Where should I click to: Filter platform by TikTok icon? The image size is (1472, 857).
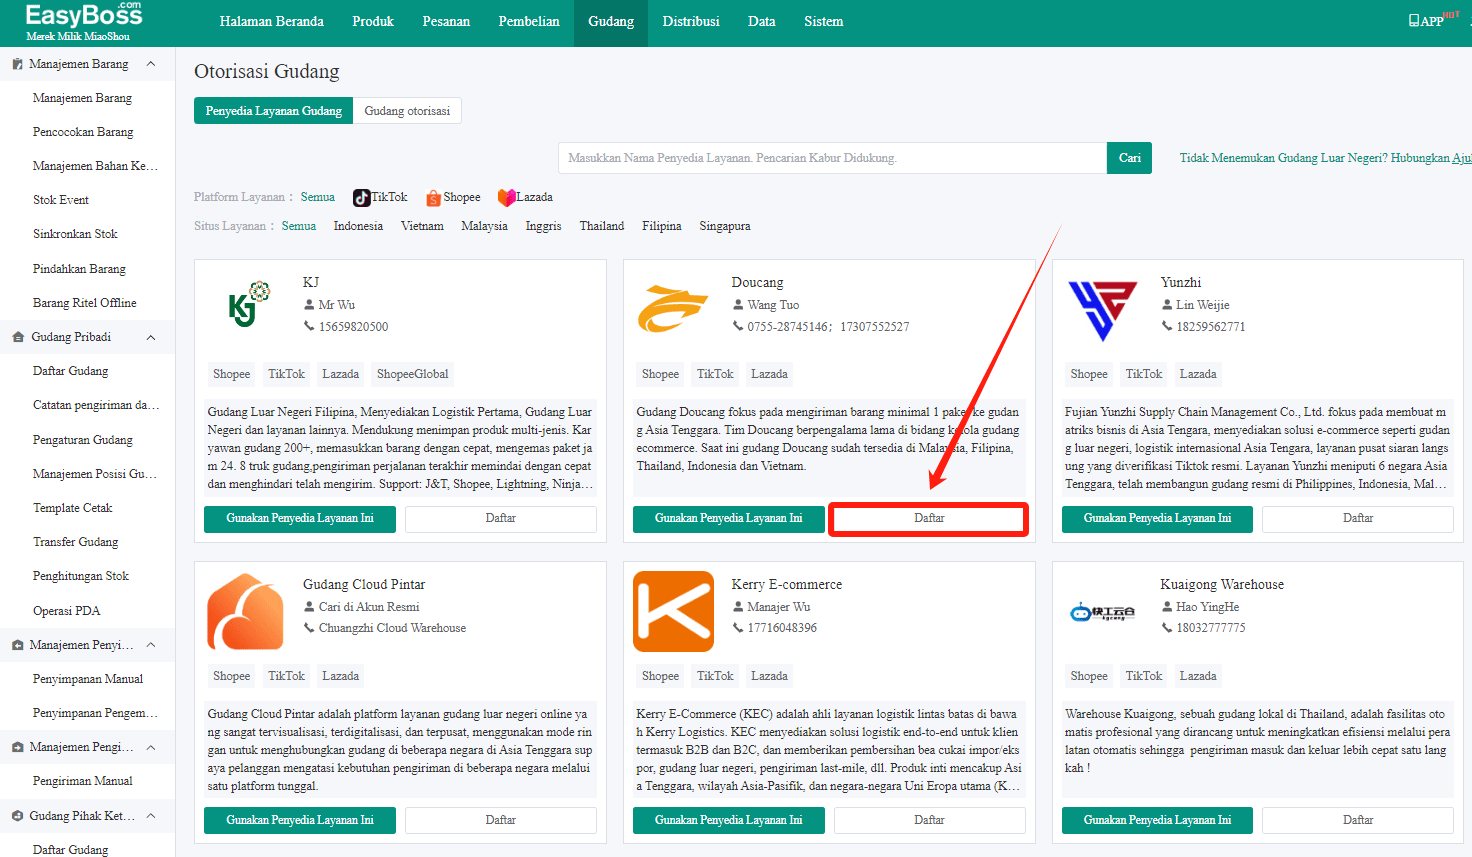tap(362, 198)
